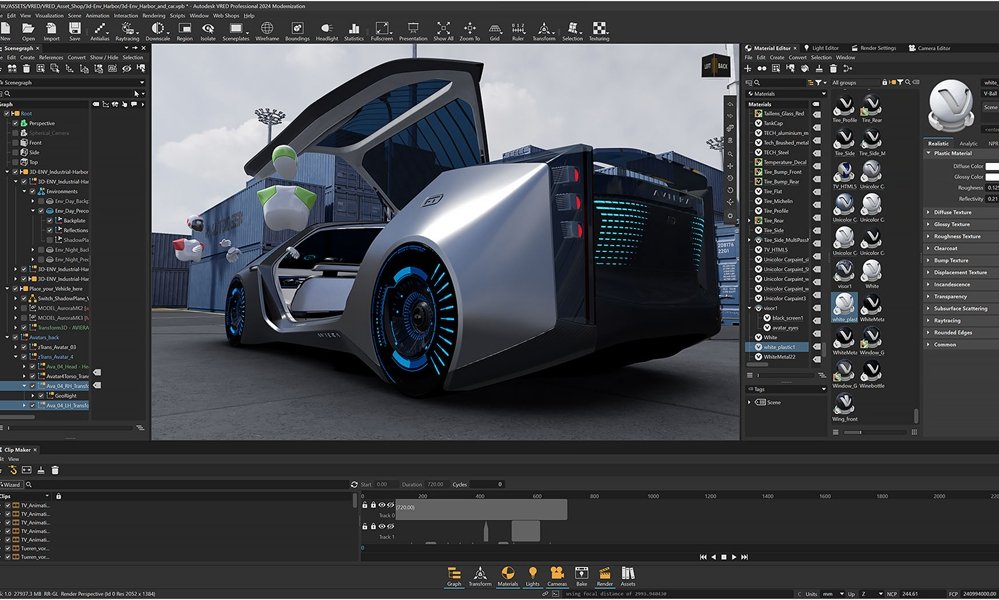
Task: Click the Open file toolbar icon
Action: click(28, 29)
